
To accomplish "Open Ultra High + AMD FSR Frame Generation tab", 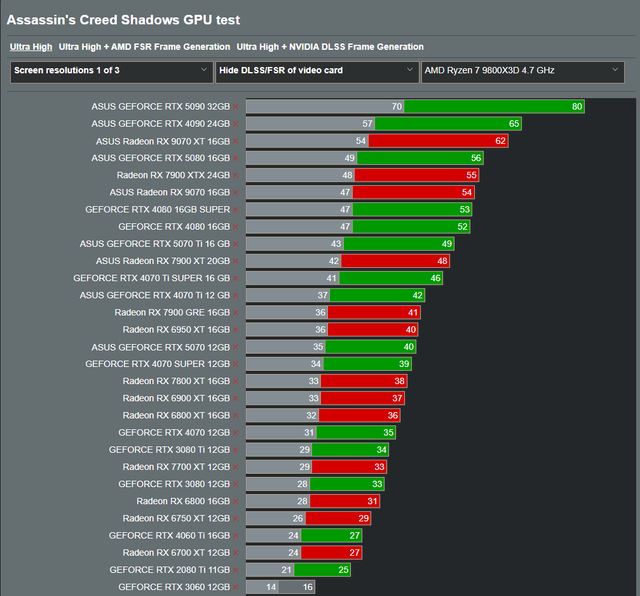I will click(144, 47).
